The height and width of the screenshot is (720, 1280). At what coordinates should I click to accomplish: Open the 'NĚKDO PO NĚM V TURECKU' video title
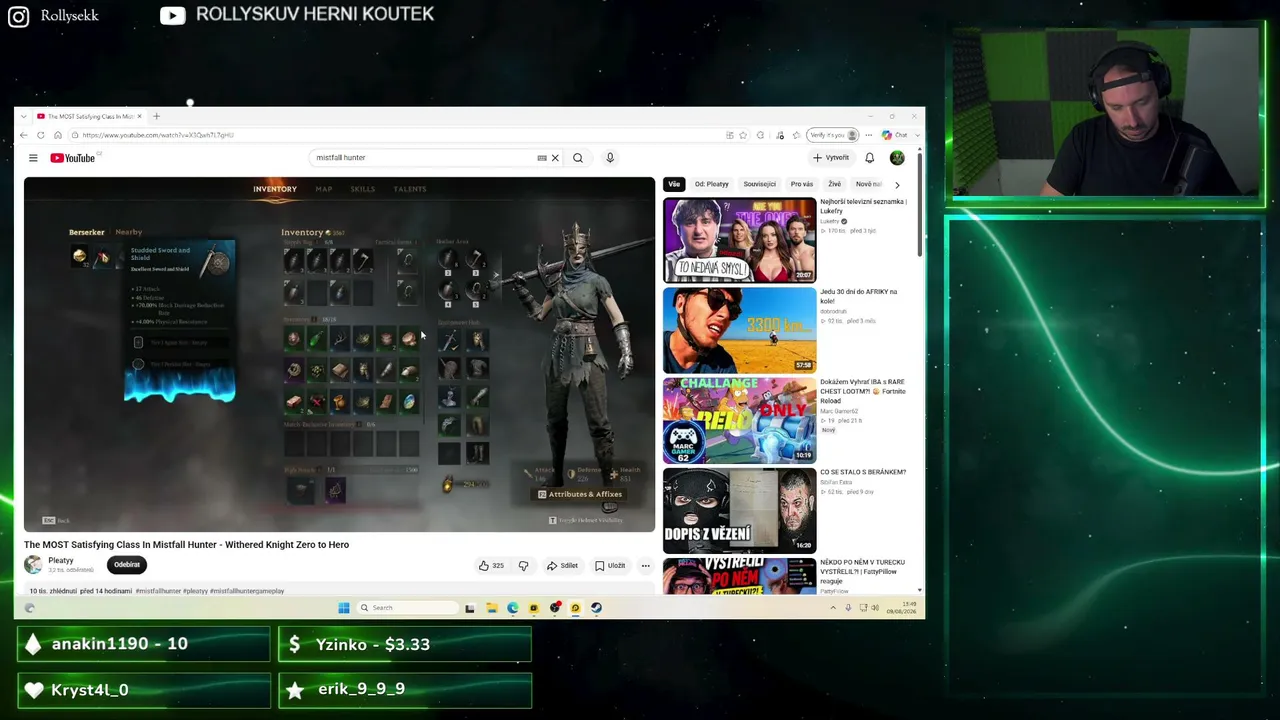click(862, 570)
